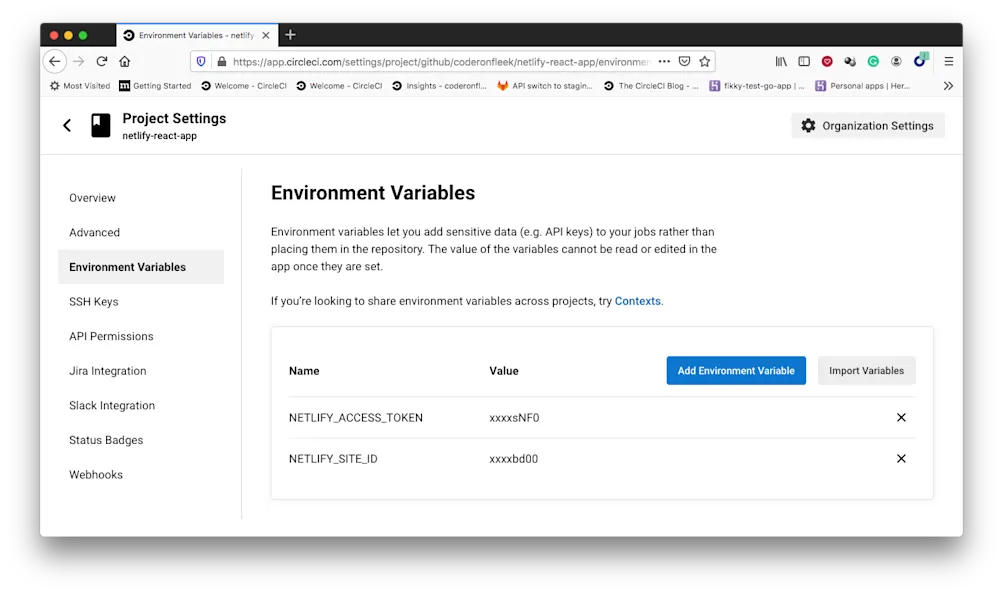Click the Import Variables button
Image resolution: width=1003 pixels, height=594 pixels.
coord(867,370)
